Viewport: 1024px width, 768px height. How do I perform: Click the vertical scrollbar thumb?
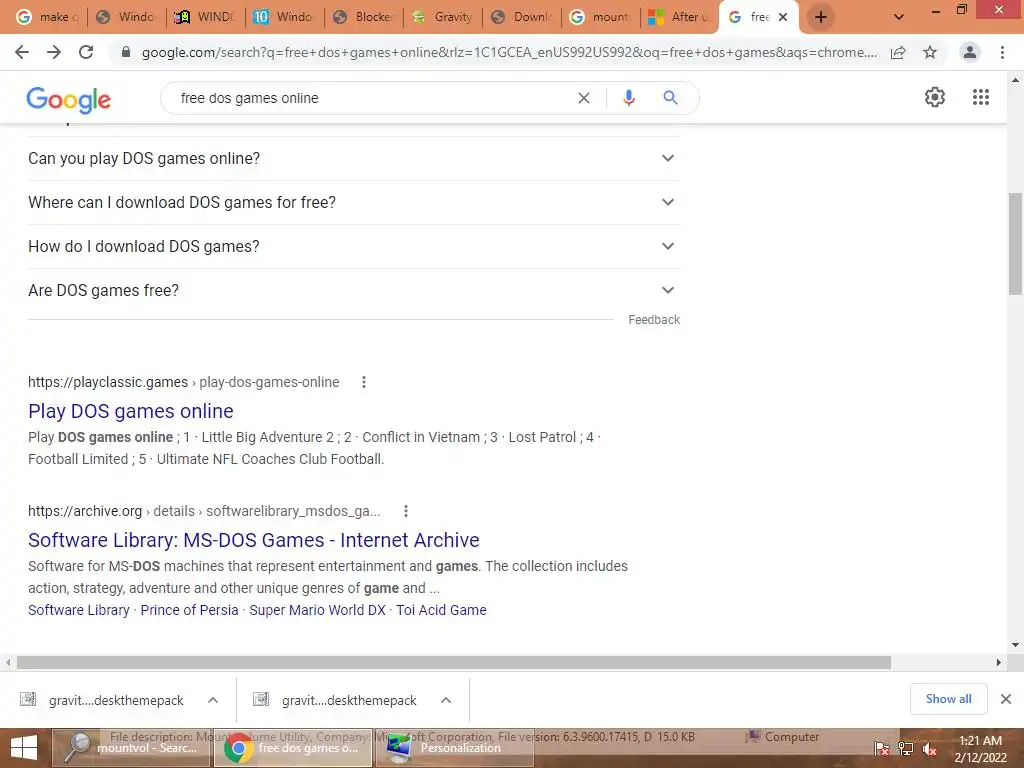1015,244
